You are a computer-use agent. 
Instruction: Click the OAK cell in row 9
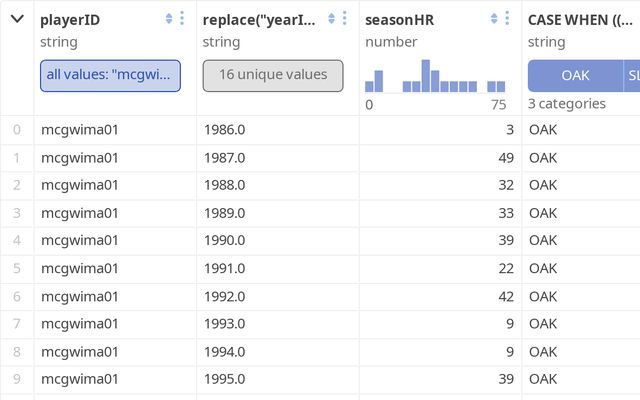point(543,379)
